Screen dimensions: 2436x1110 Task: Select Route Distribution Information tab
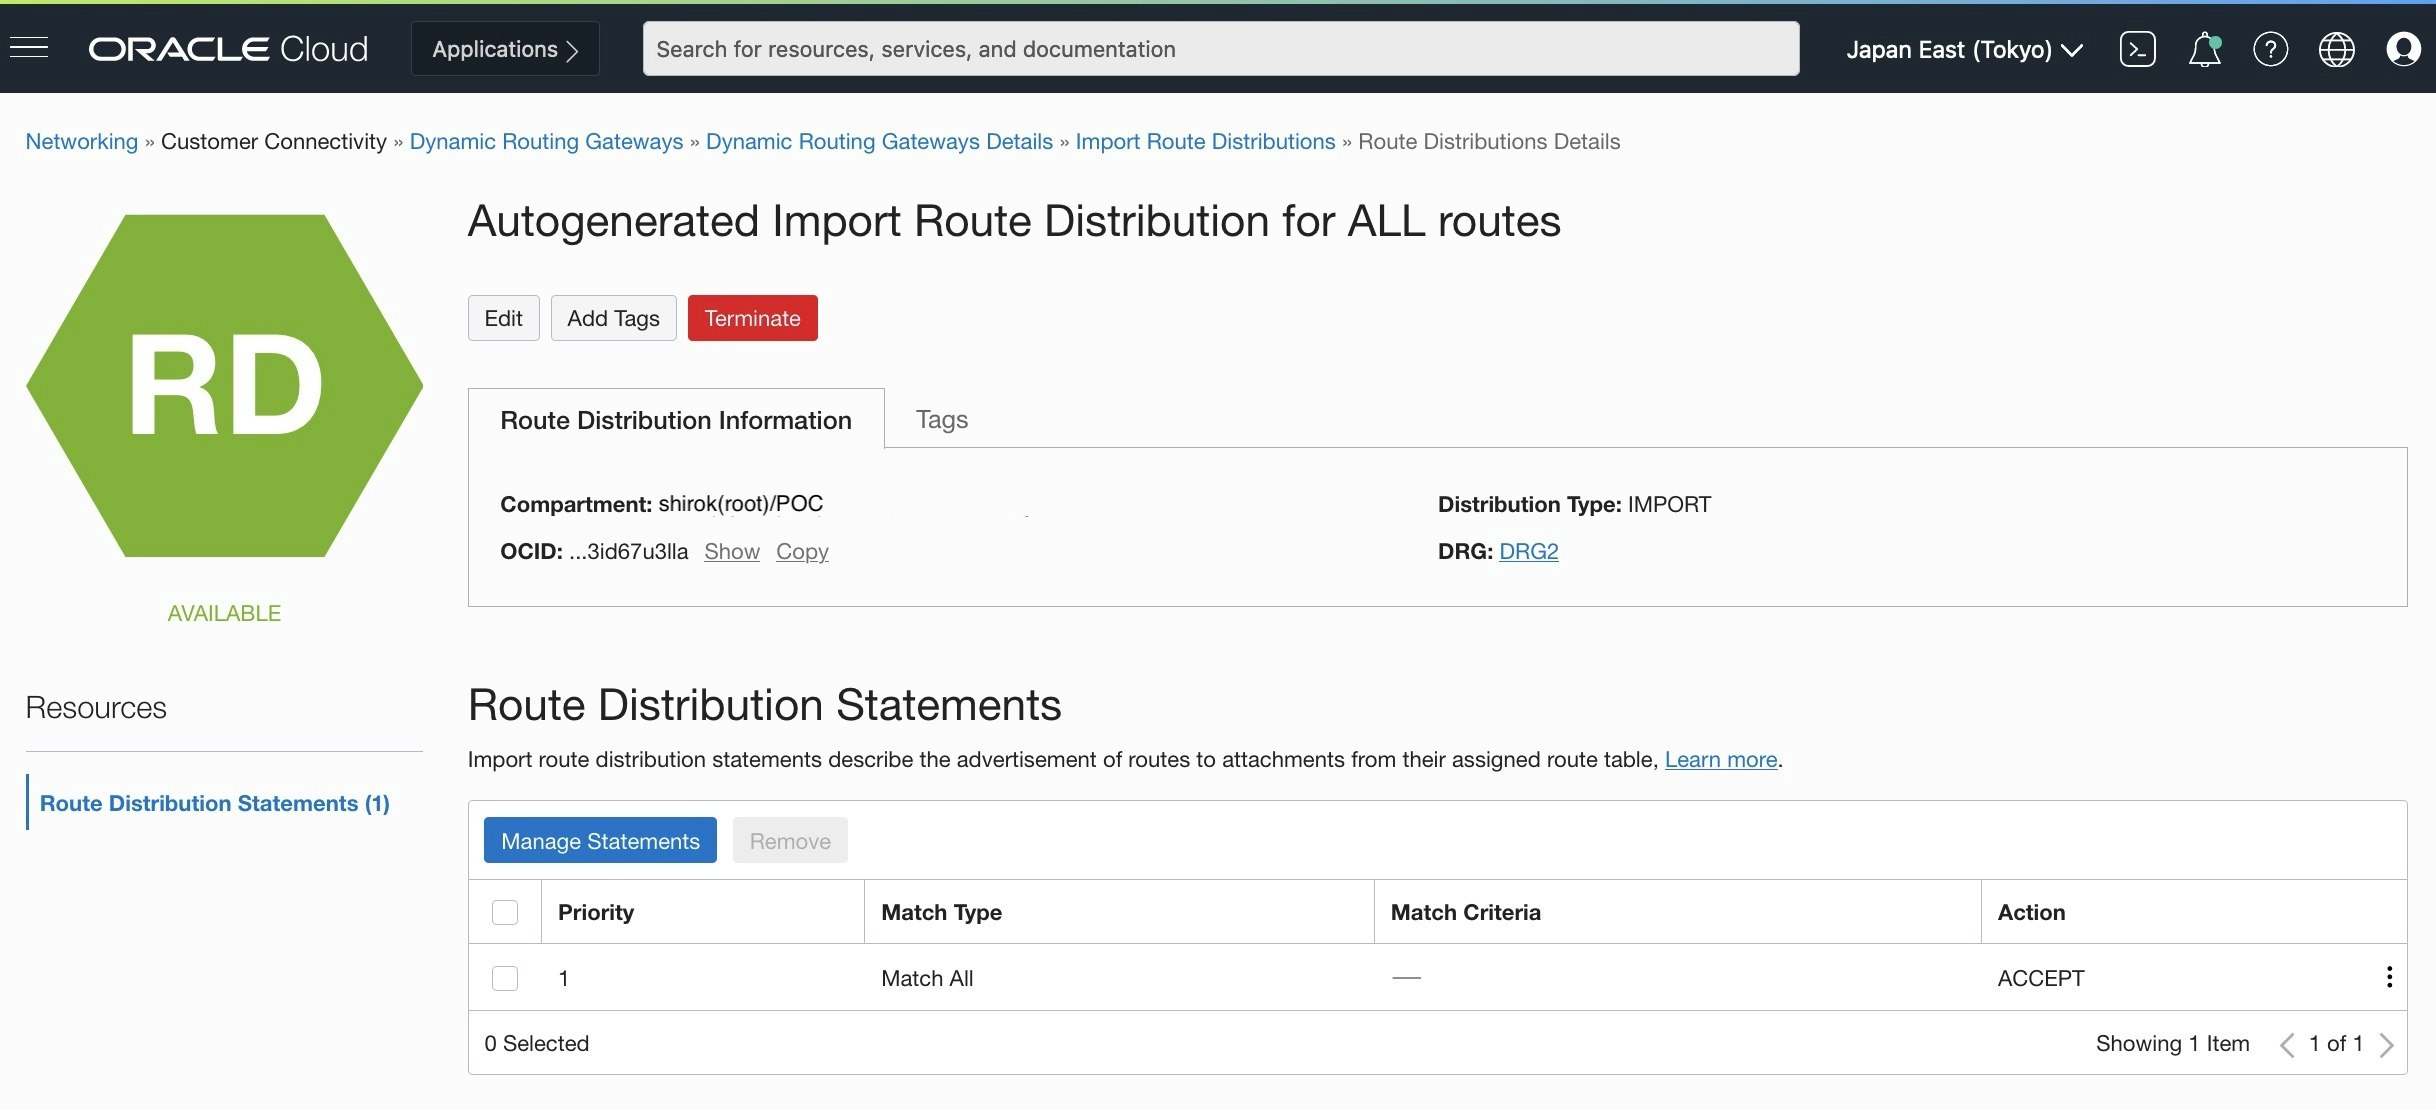pos(676,420)
